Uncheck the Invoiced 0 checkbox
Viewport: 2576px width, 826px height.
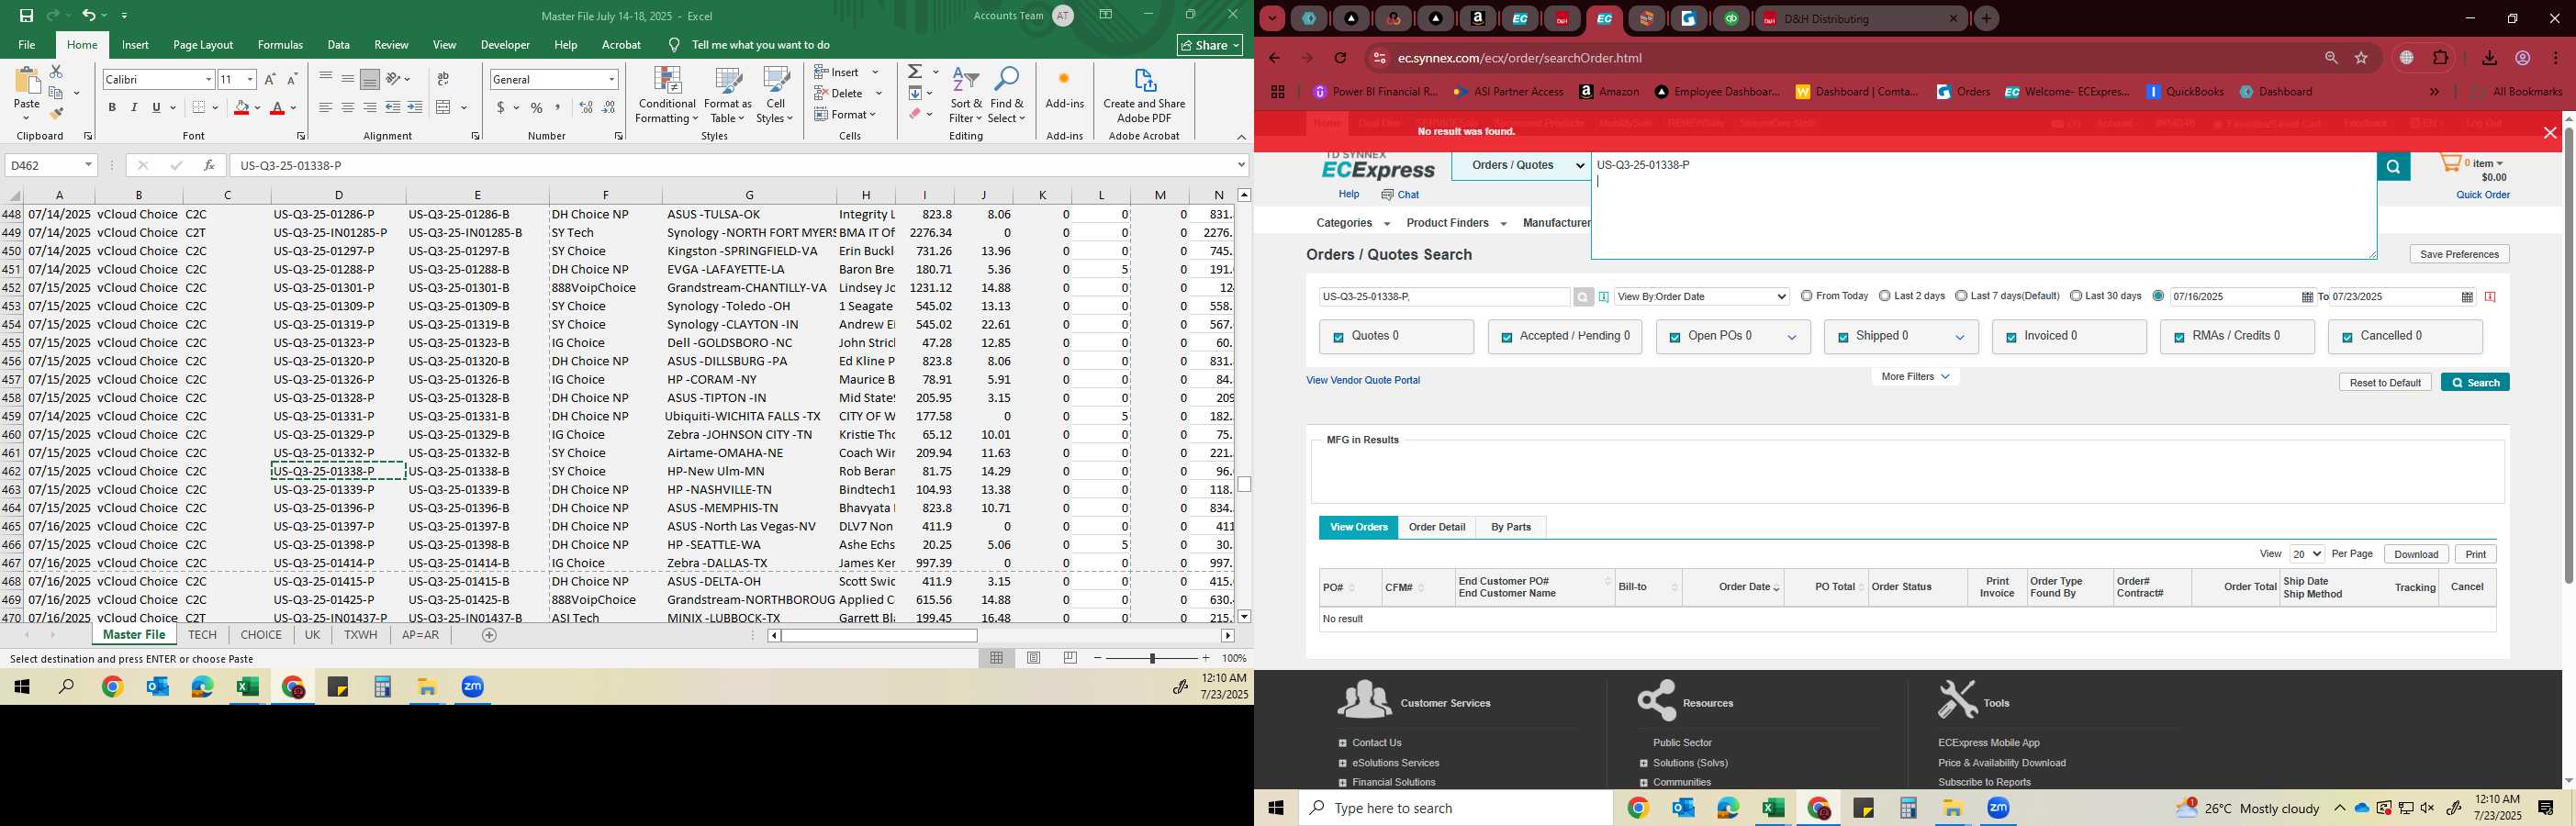2011,338
